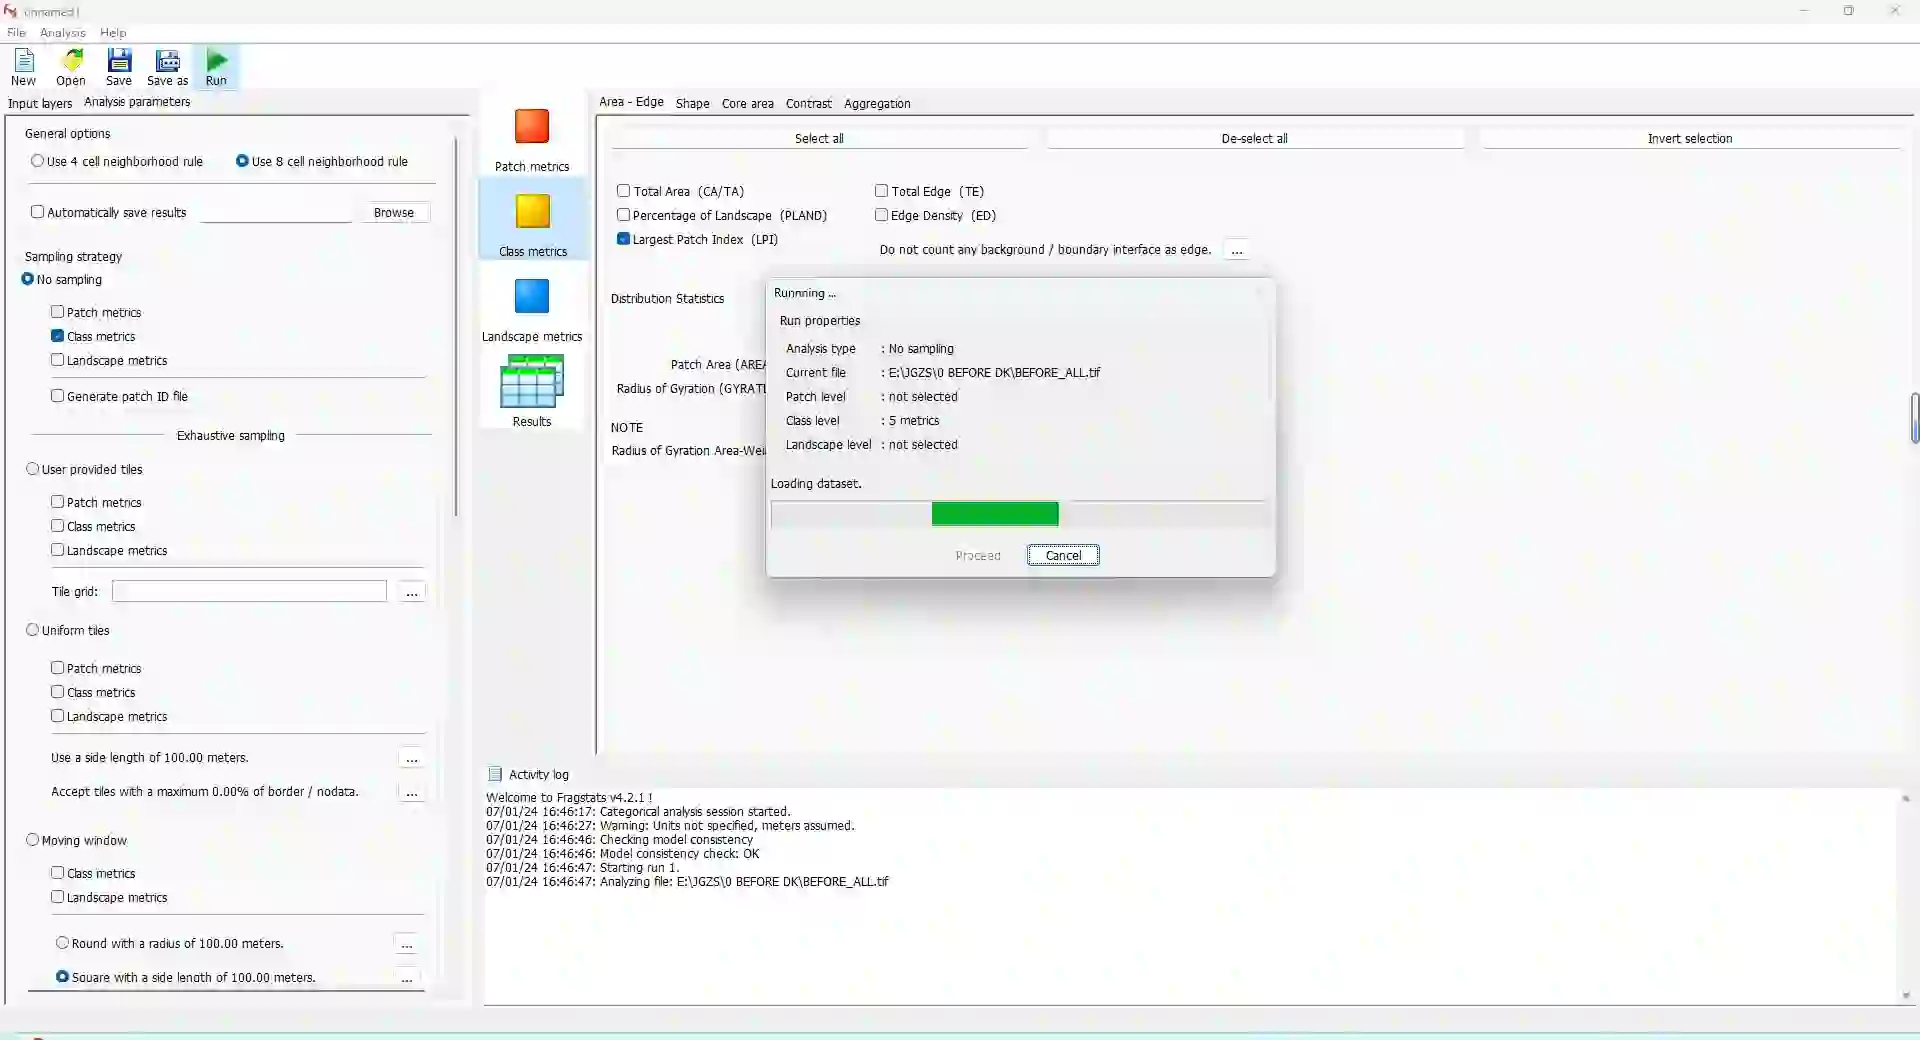Click the Tile grid input field
This screenshot has width=1920, height=1040.
click(x=249, y=591)
